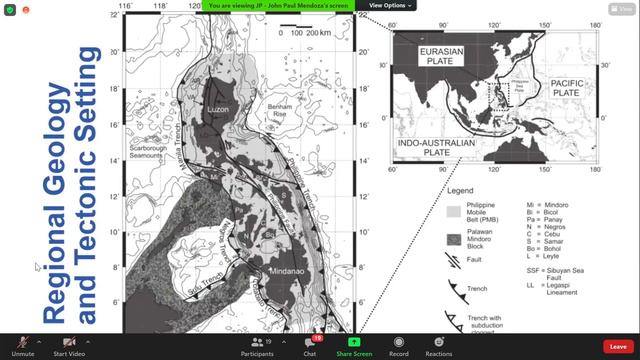Click the Philippine Mobile Belt legend swatch
640x360 pixels.
(x=453, y=211)
